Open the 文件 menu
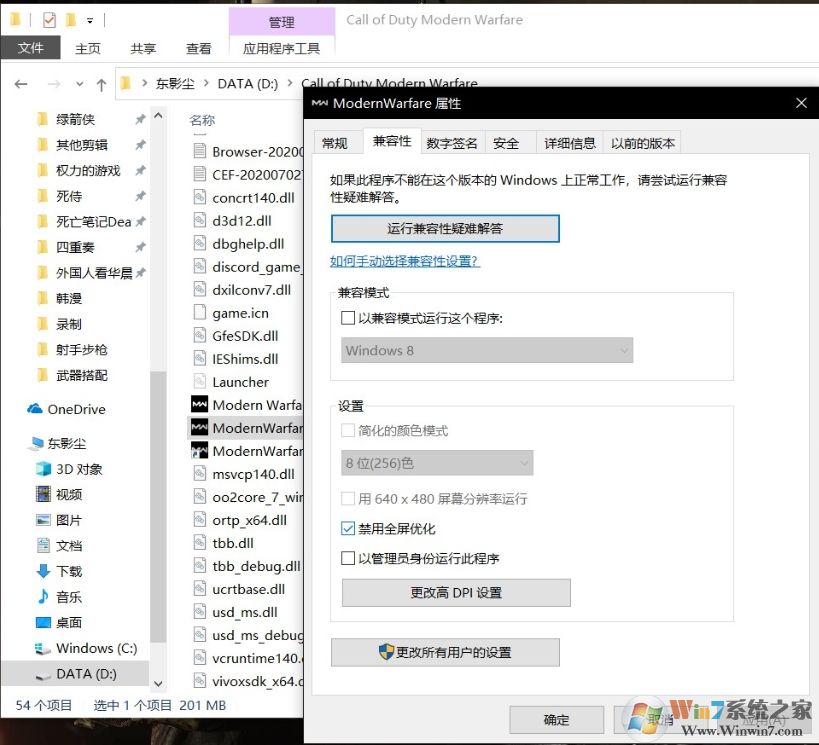 click(x=30, y=47)
